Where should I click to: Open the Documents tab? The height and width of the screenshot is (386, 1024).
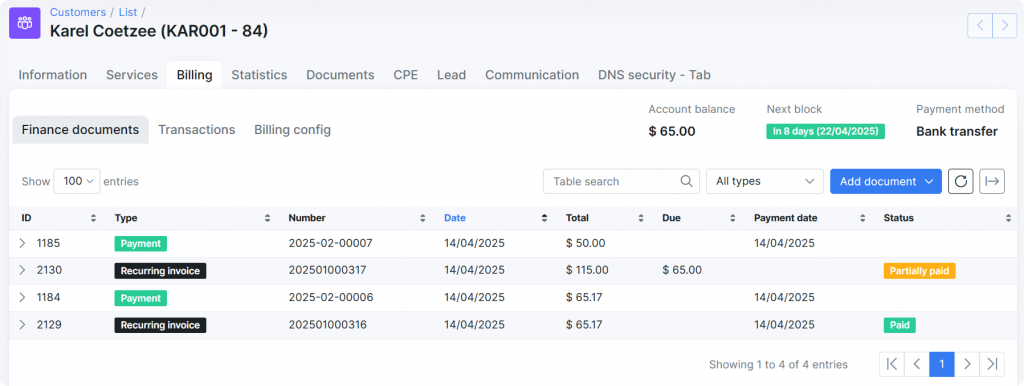[x=340, y=75]
